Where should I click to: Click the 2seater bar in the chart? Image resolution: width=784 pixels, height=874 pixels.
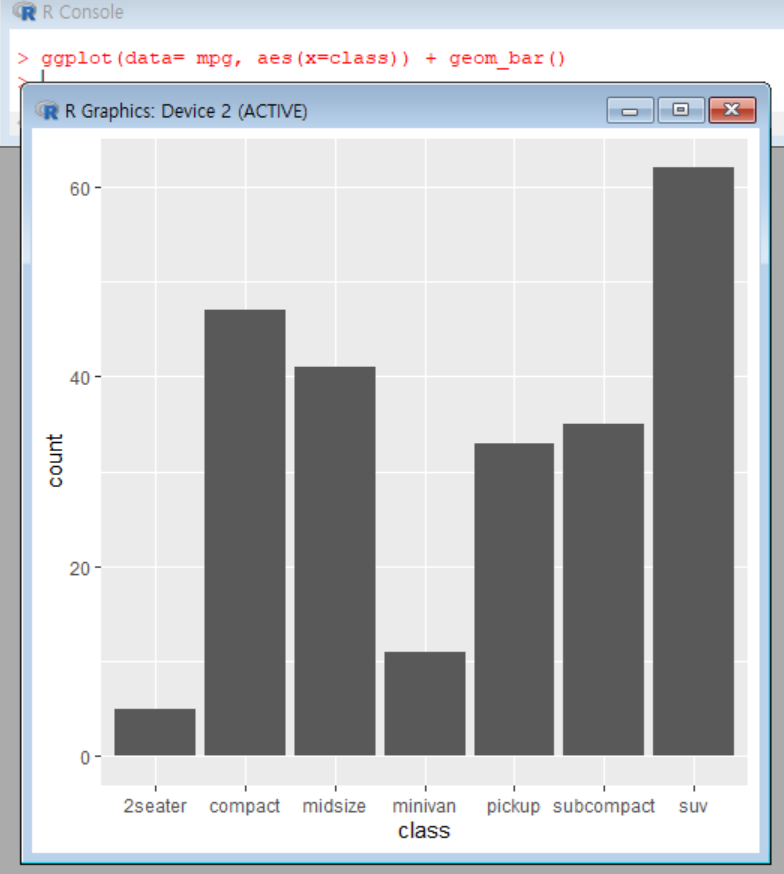pos(155,732)
